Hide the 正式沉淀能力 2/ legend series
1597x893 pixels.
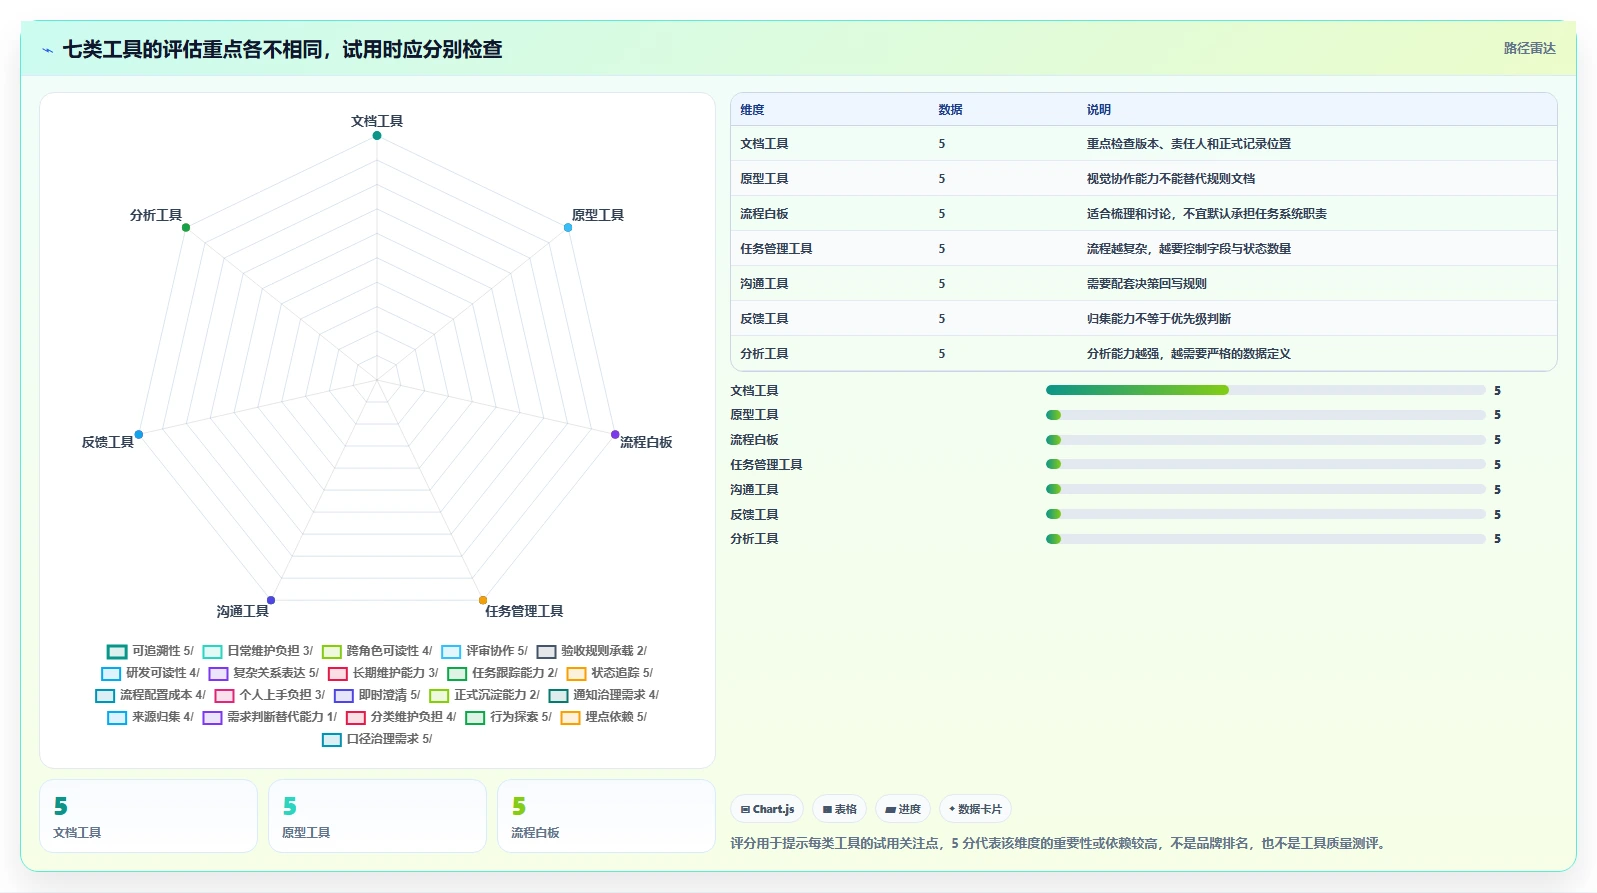[484, 695]
